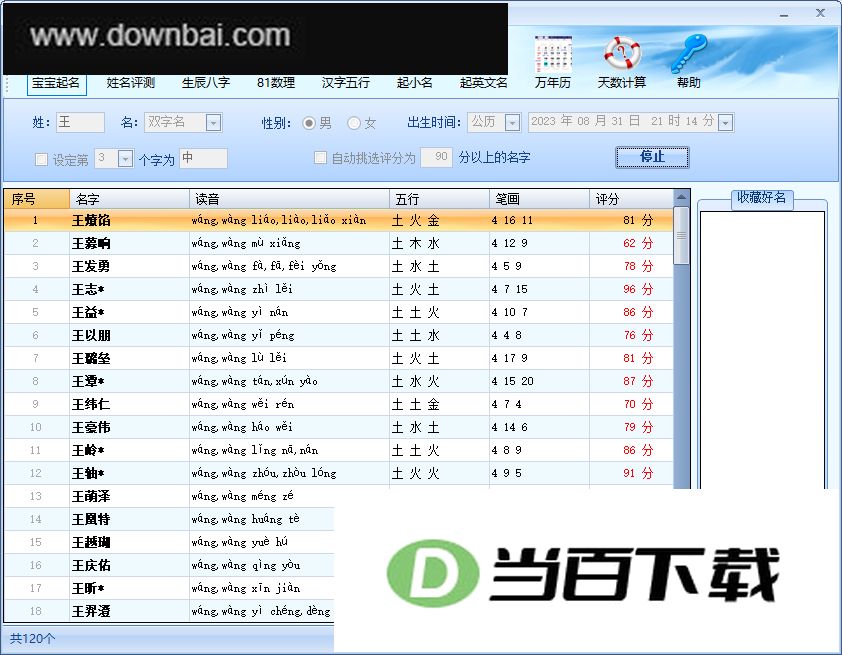Click the name list vertical scrollbar thumb
The image size is (842, 655).
(x=681, y=236)
